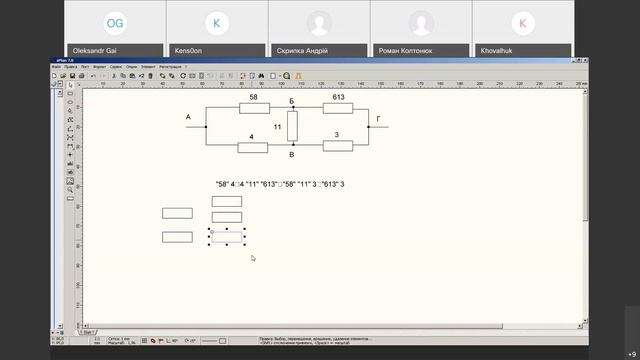This screenshot has width=640, height=360.
Task: Duplicate selection with x2 icon
Action: tap(141, 76)
